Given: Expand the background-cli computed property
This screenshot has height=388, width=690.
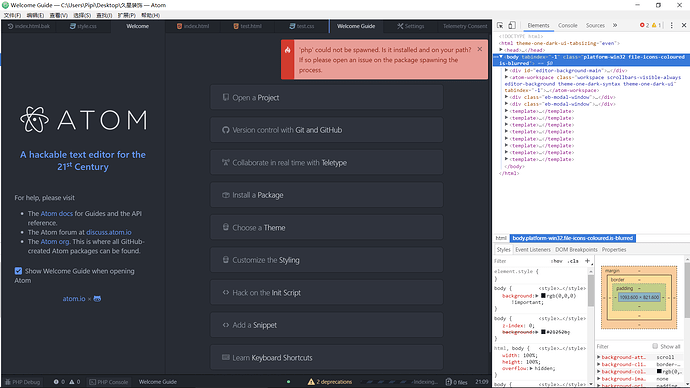Looking at the screenshot, I should pyautogui.click(x=599, y=364).
